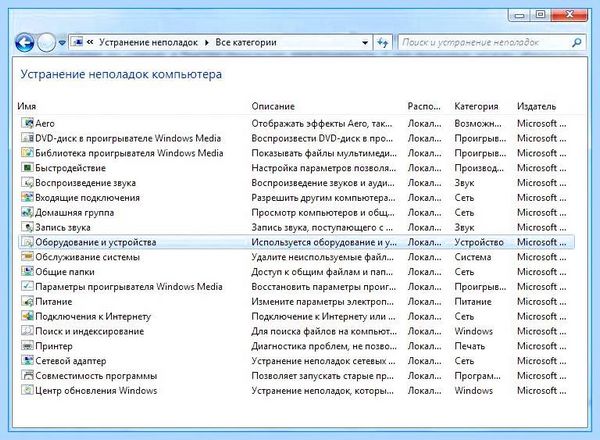Viewport: 600px width, 440px height.
Task: Click 'Печать' category cell
Action: 470,346
